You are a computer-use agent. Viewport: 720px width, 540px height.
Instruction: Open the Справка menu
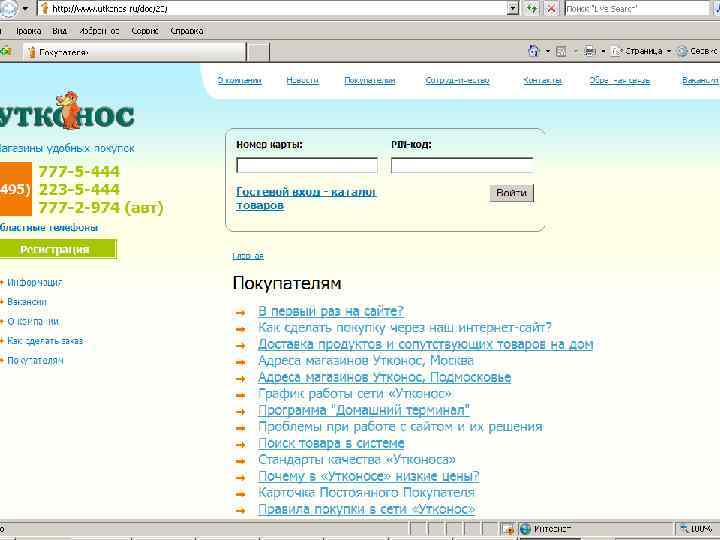click(187, 31)
